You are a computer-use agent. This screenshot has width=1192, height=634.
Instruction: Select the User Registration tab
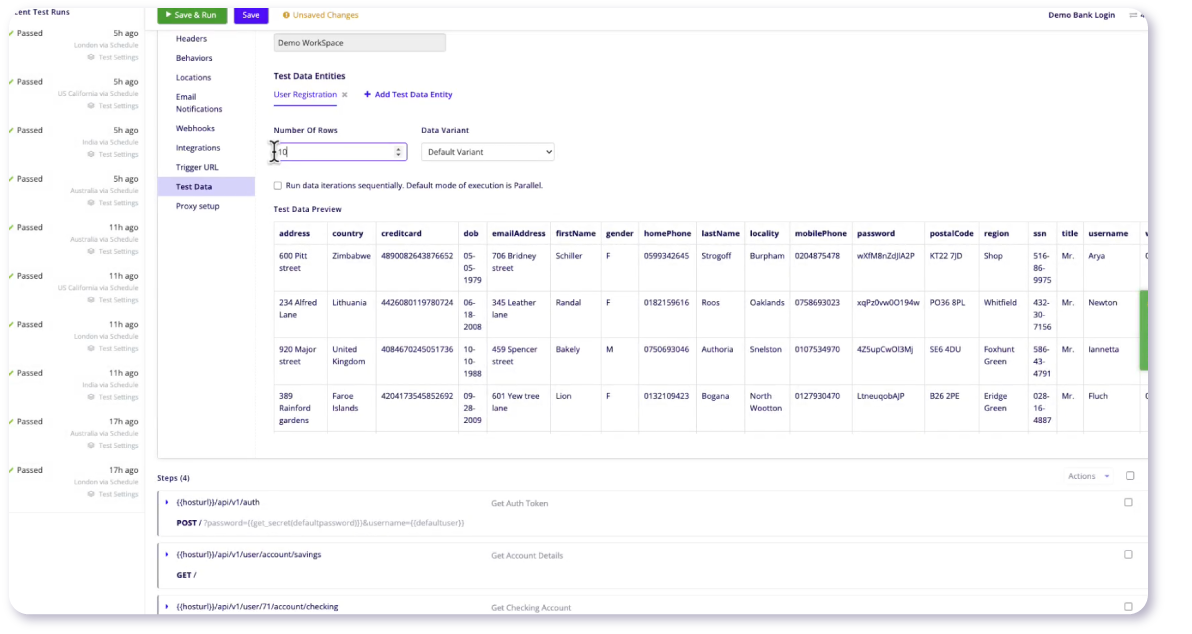[x=305, y=95]
